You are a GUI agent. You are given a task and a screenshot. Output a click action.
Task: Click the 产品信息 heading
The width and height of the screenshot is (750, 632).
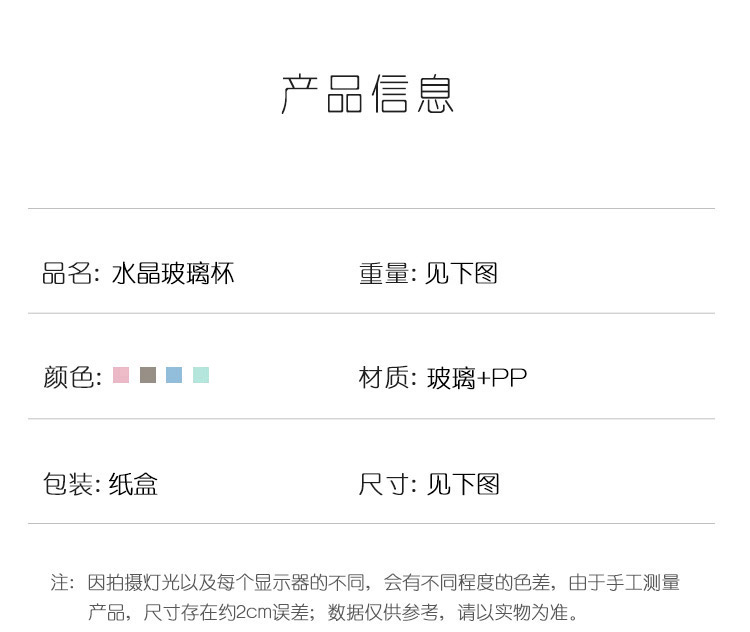click(x=367, y=94)
